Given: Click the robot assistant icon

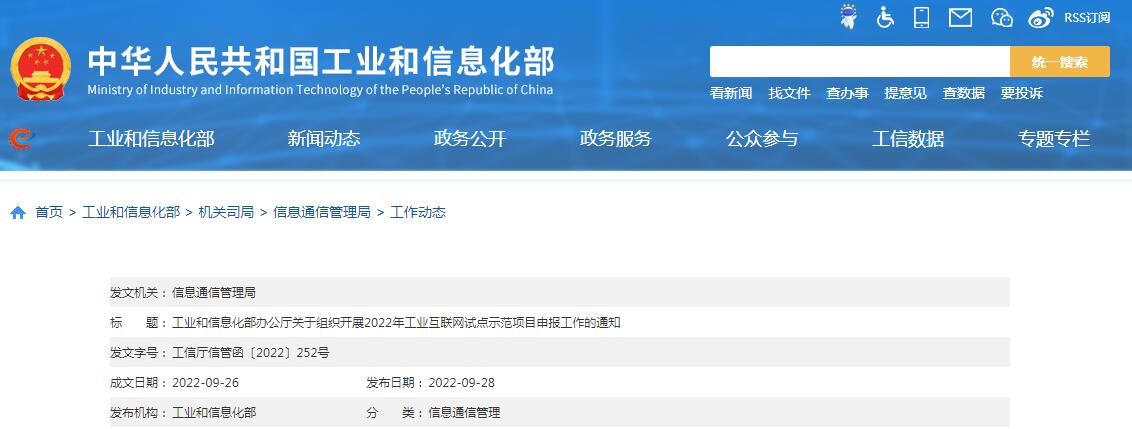Looking at the screenshot, I should click(x=849, y=17).
